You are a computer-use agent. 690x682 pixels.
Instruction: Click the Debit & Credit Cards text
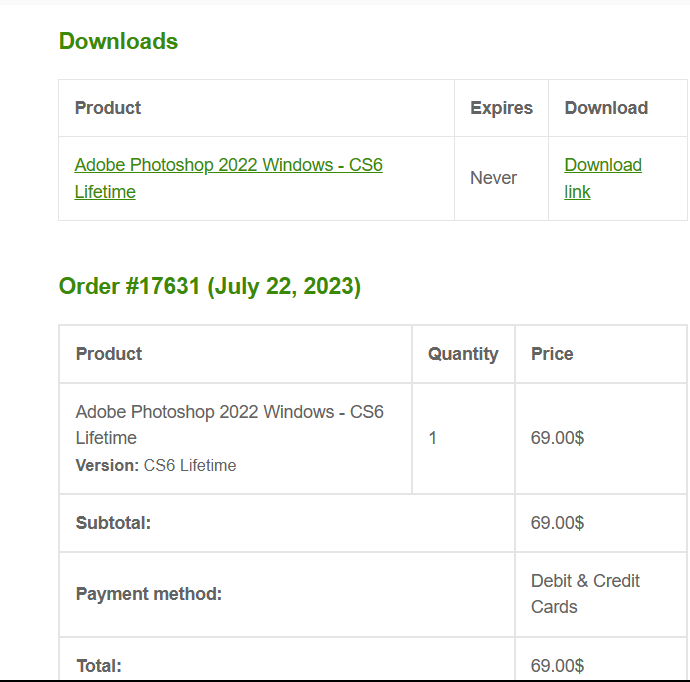pyautogui.click(x=585, y=594)
